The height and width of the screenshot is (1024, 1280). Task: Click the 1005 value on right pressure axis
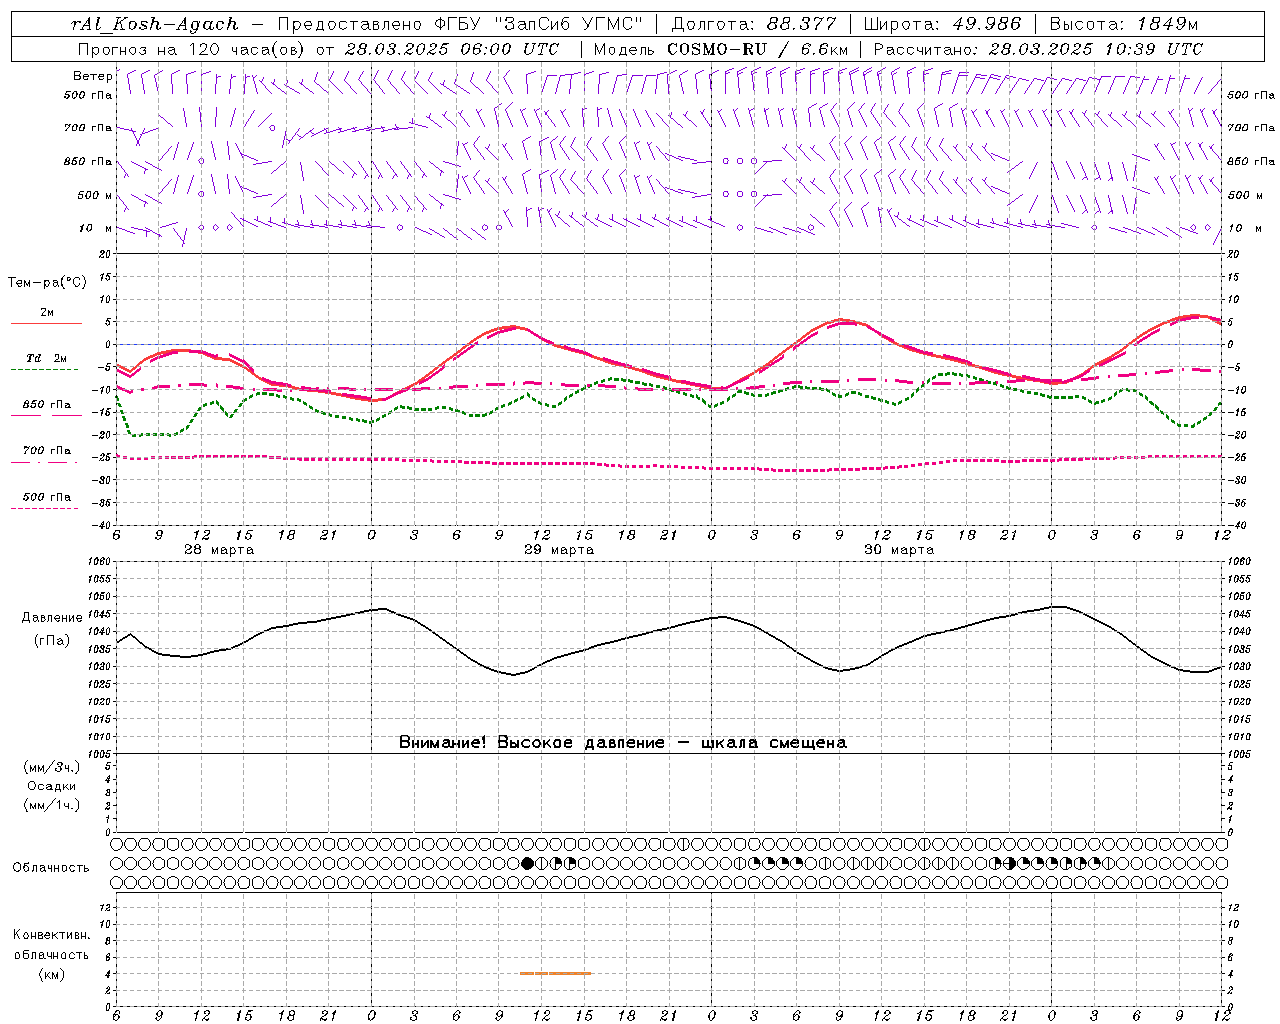(x=1239, y=753)
